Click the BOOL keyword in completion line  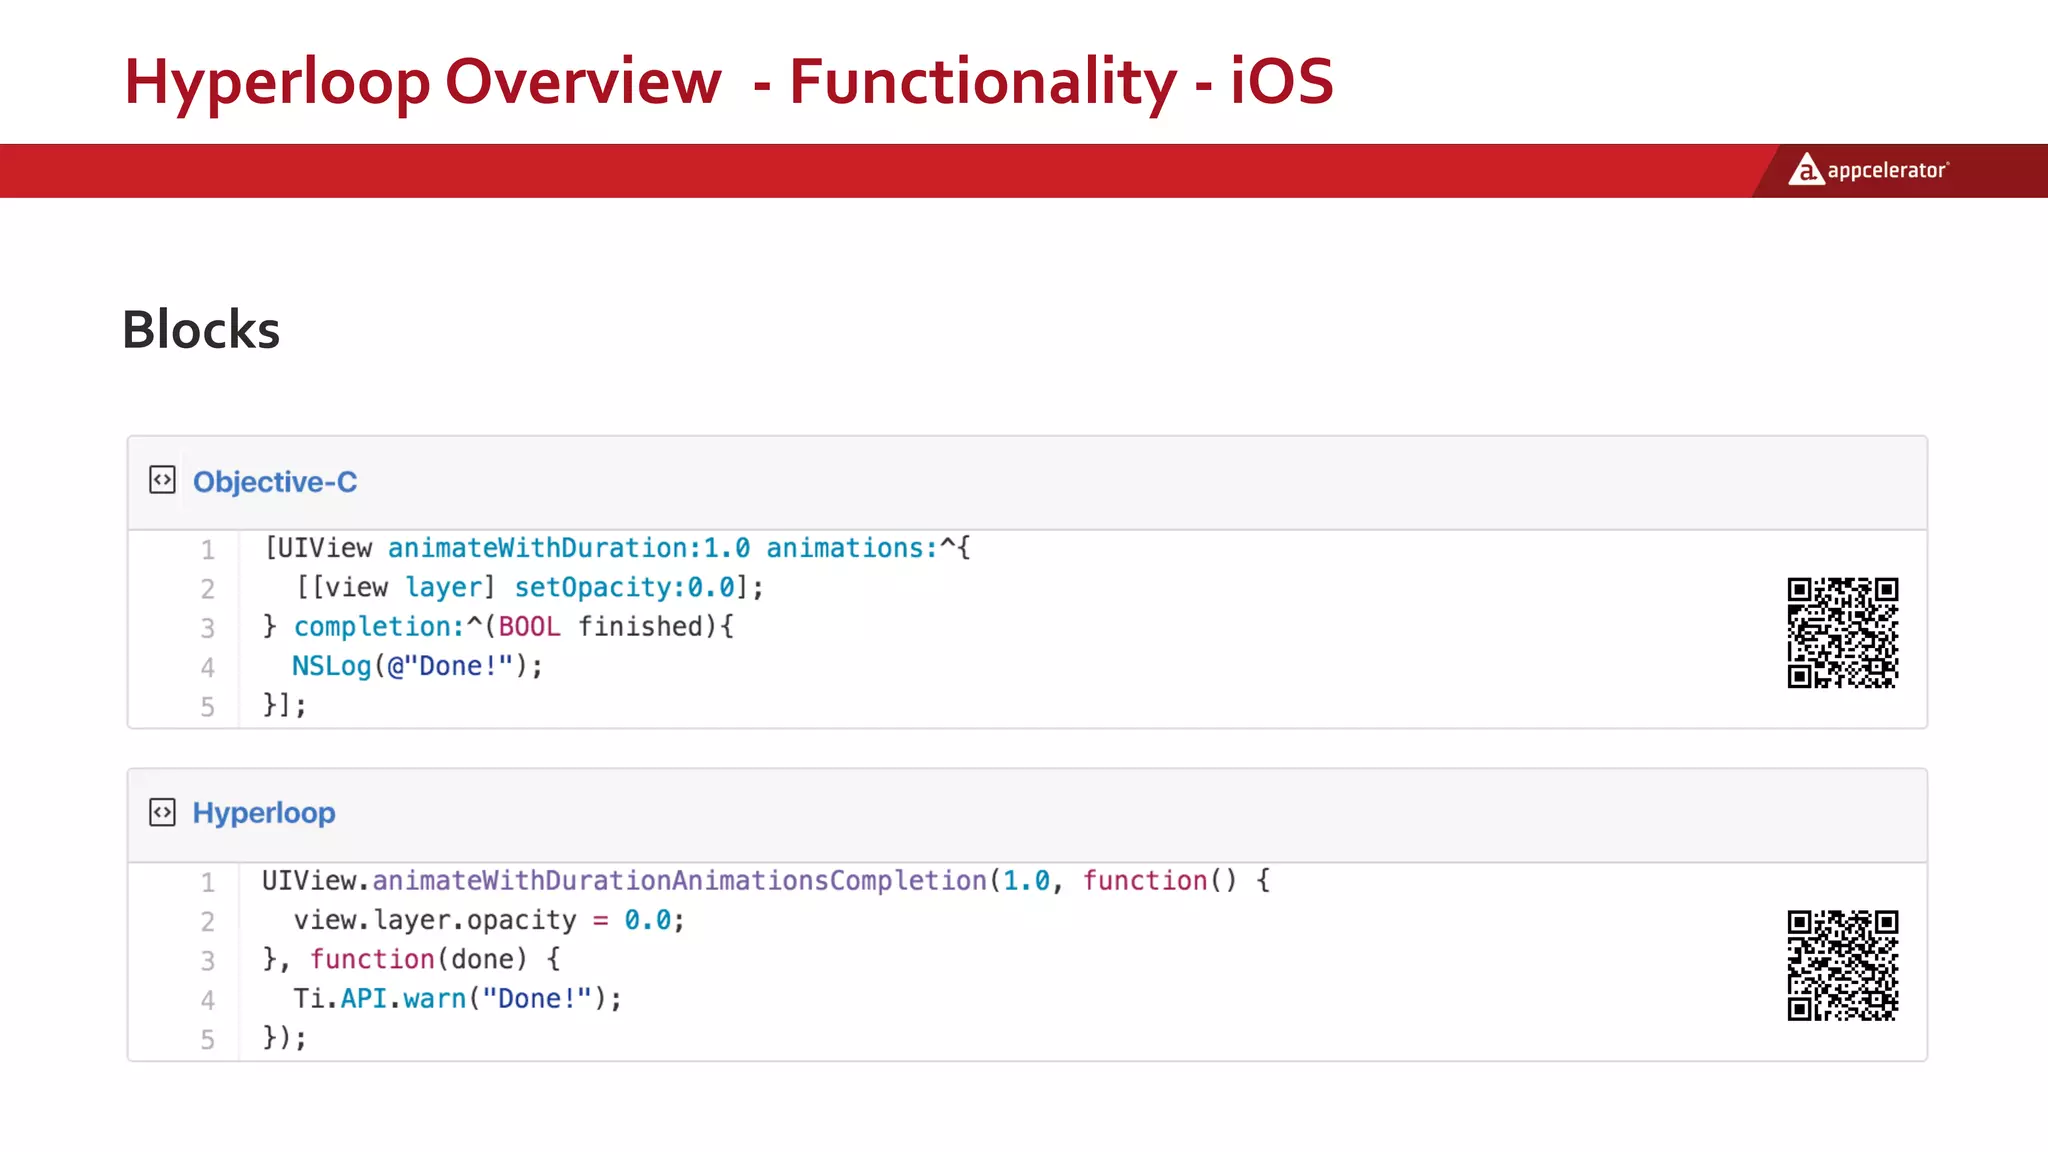click(529, 627)
